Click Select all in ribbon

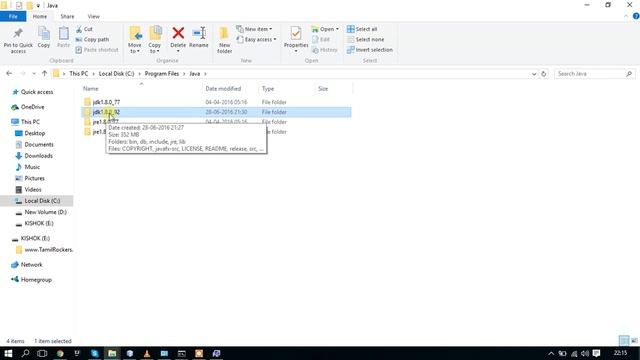(362, 29)
